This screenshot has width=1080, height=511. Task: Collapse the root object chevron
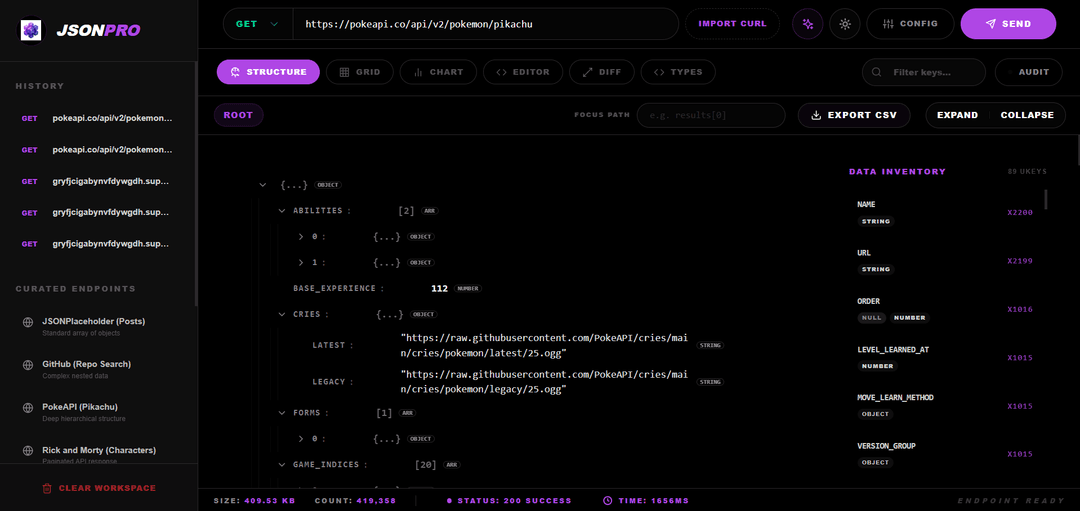coord(262,185)
